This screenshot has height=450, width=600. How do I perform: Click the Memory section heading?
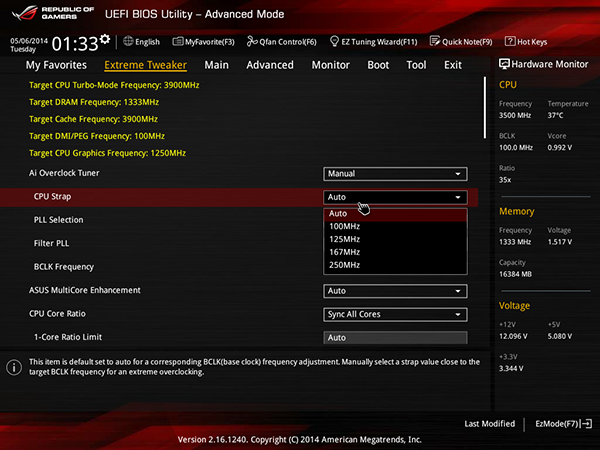[517, 211]
